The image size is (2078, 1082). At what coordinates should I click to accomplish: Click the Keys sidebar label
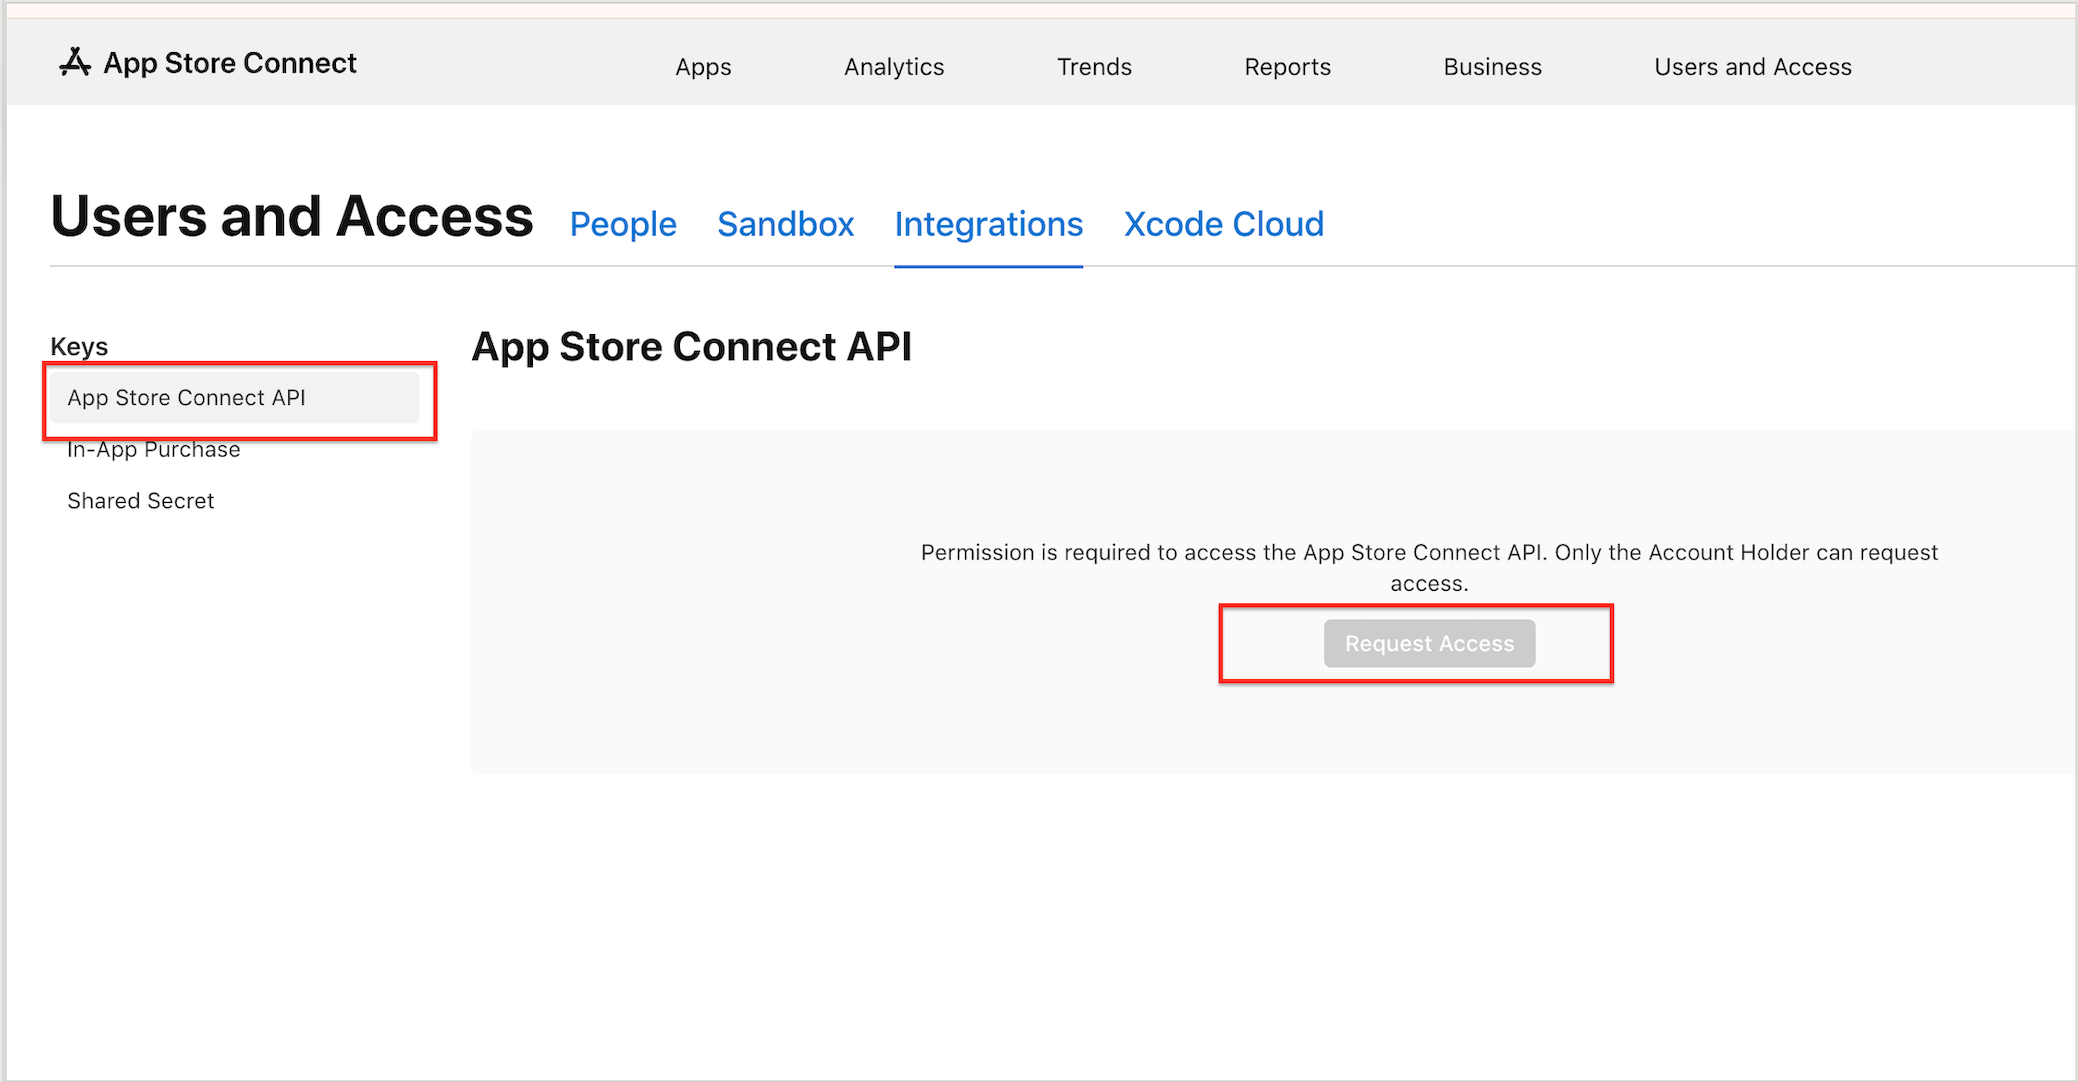pyautogui.click(x=79, y=346)
